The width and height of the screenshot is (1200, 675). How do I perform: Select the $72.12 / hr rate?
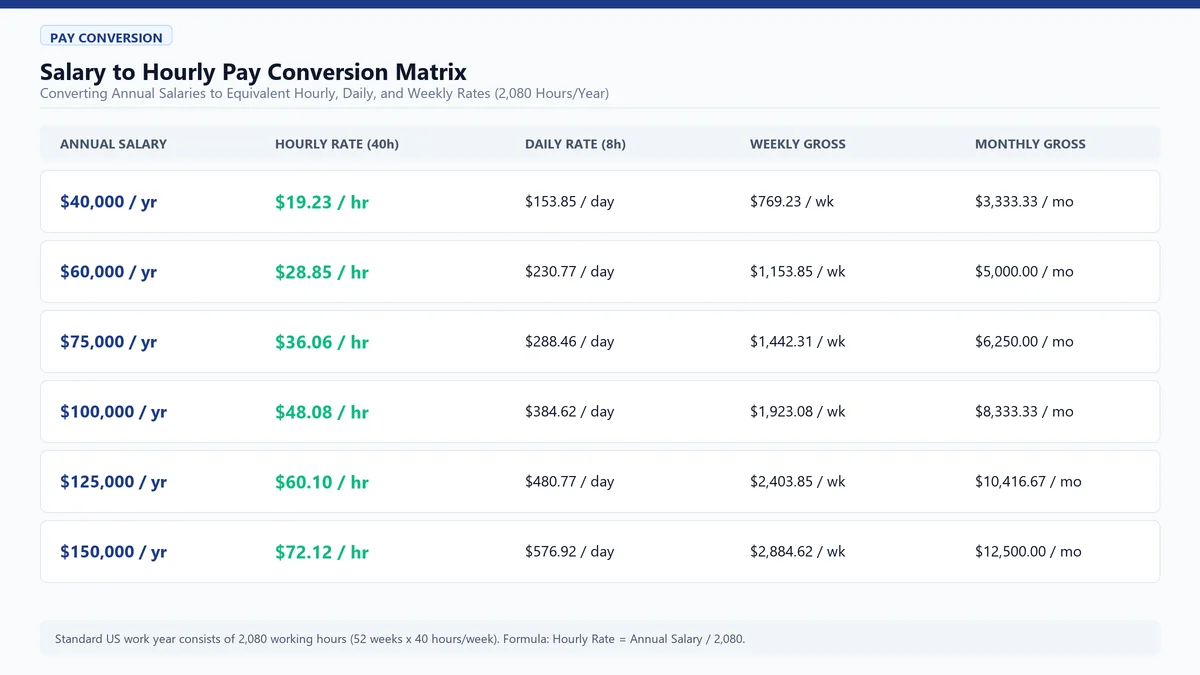pos(322,552)
